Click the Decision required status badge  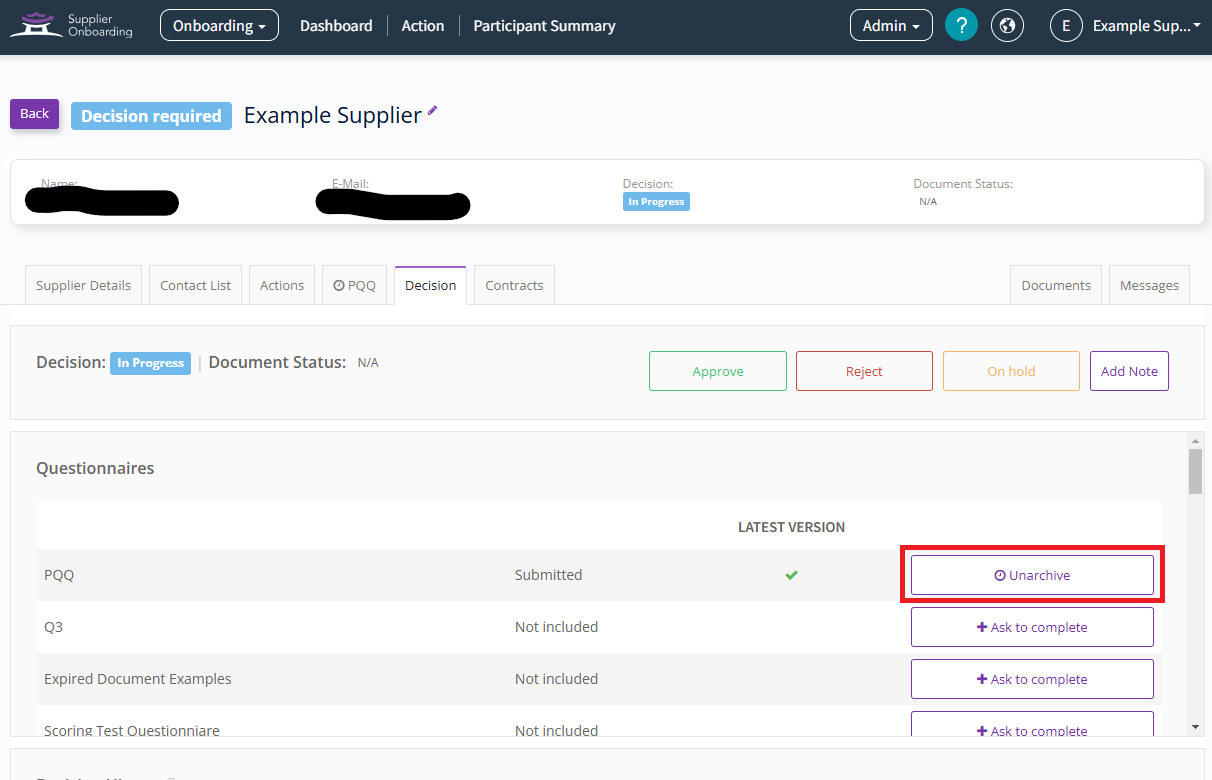coord(151,116)
